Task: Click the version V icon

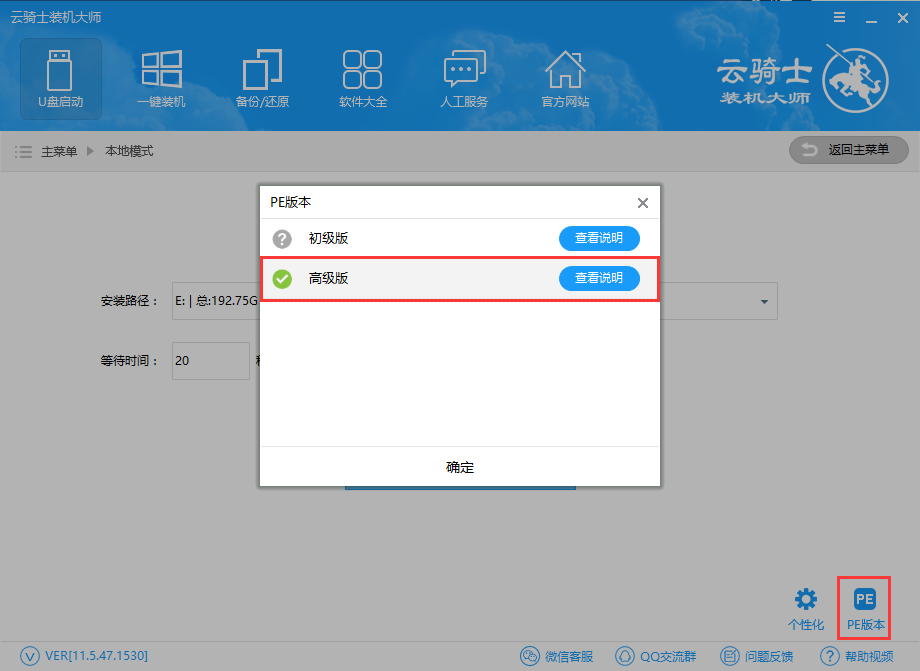Action: 30,656
